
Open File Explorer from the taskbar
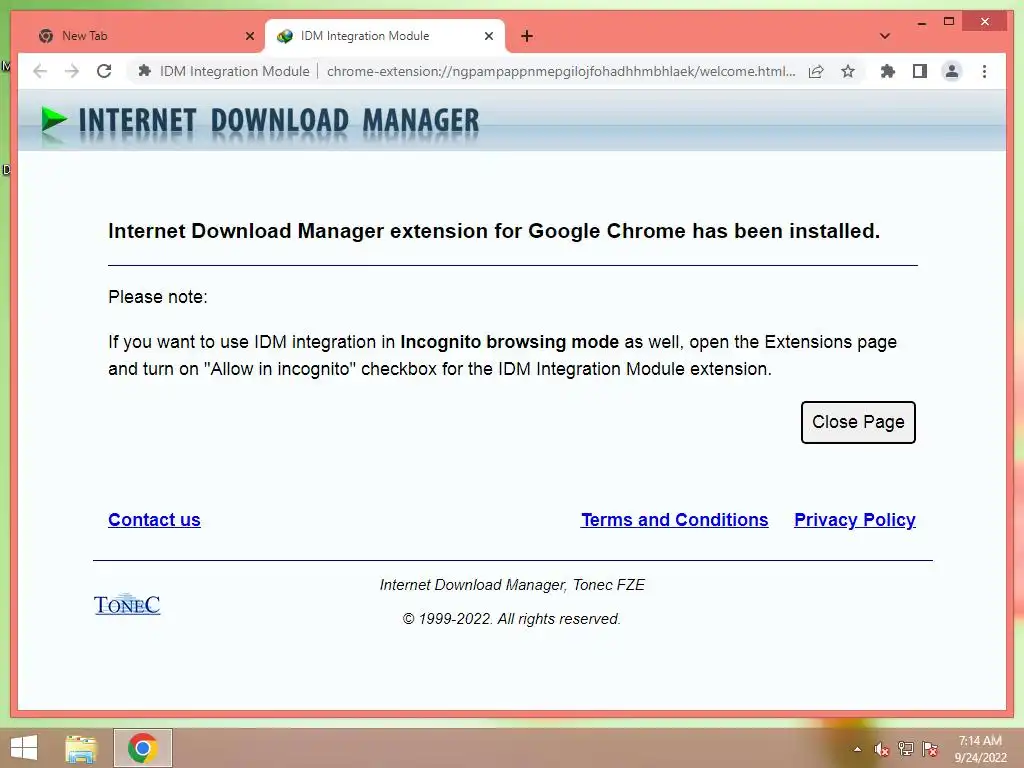[81, 748]
